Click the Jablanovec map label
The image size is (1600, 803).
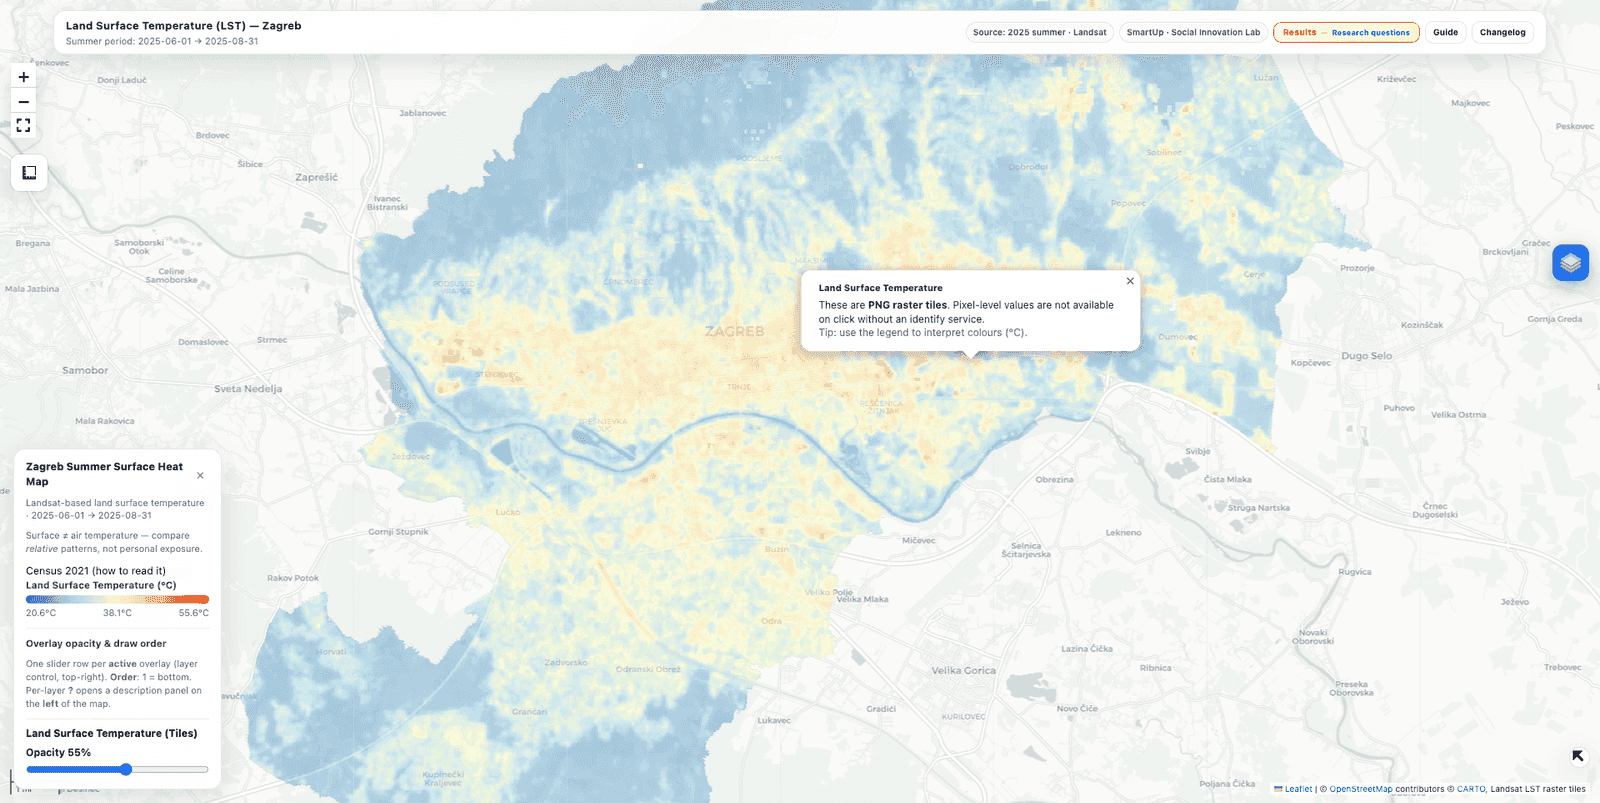tap(423, 113)
